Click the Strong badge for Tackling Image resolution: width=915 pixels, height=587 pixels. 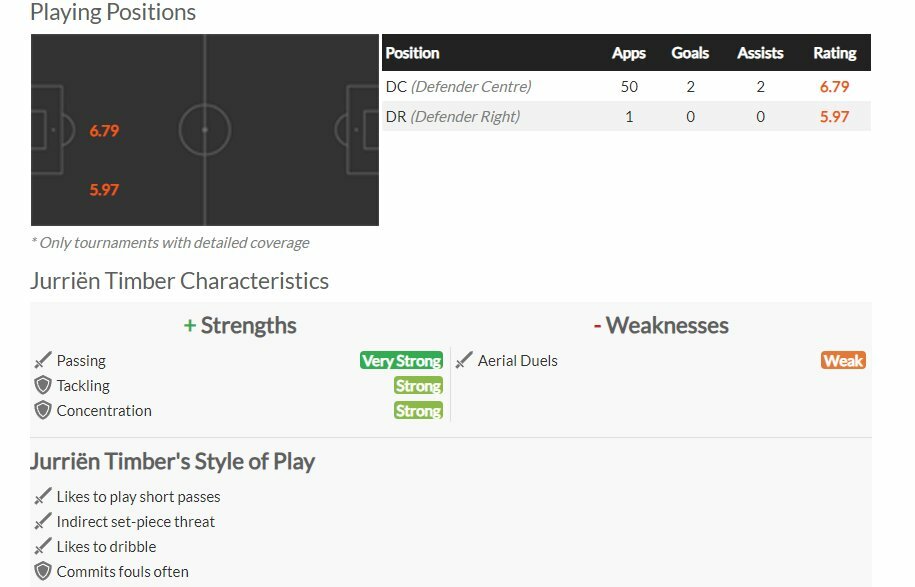point(418,386)
